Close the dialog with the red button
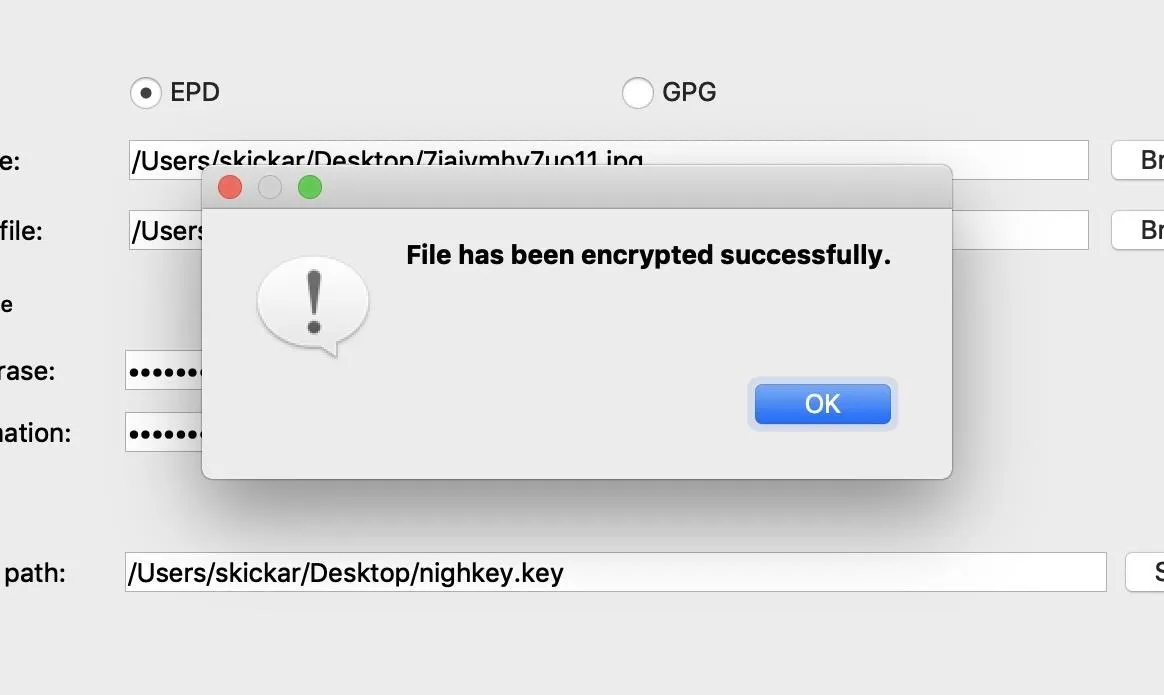This screenshot has width=1164, height=695. click(230, 187)
